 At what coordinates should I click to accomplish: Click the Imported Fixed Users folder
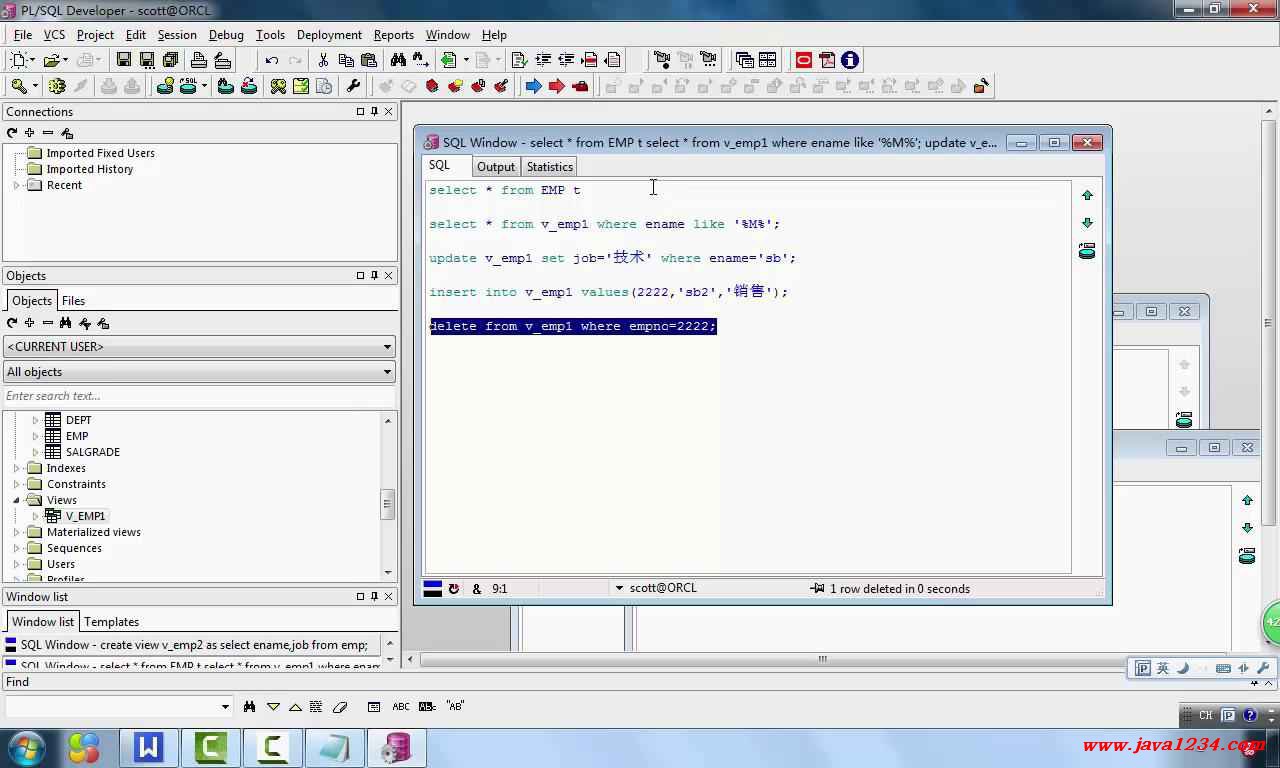(100, 153)
